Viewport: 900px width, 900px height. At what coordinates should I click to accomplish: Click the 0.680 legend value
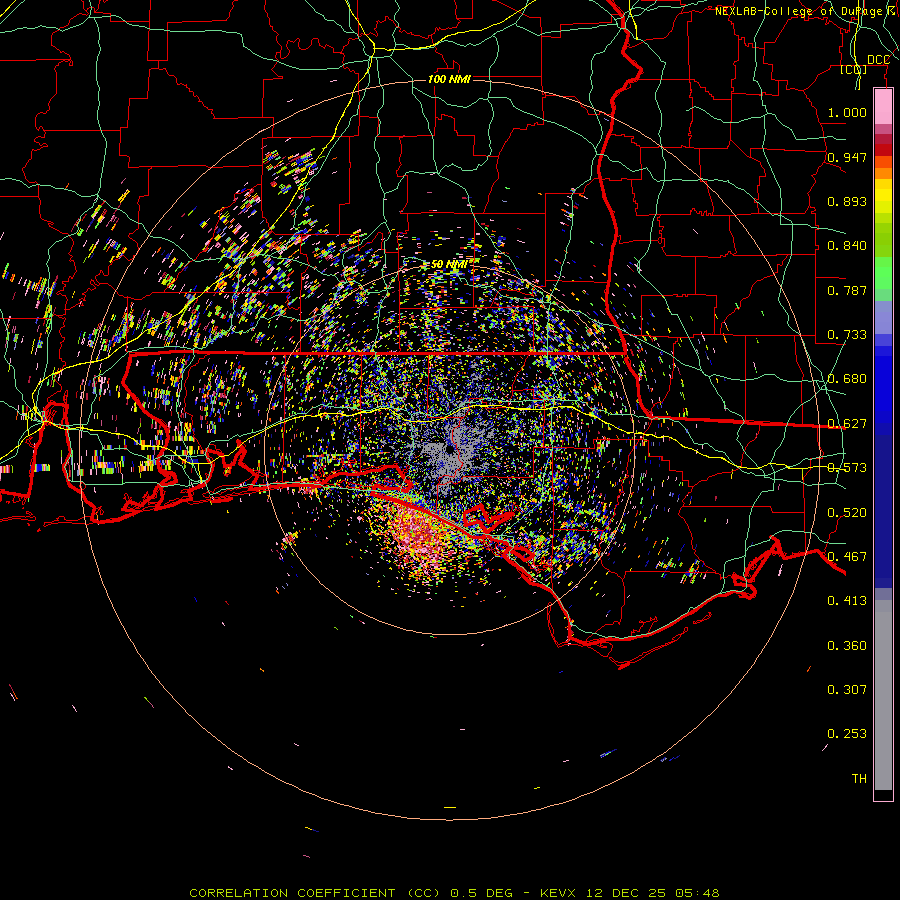click(x=847, y=379)
